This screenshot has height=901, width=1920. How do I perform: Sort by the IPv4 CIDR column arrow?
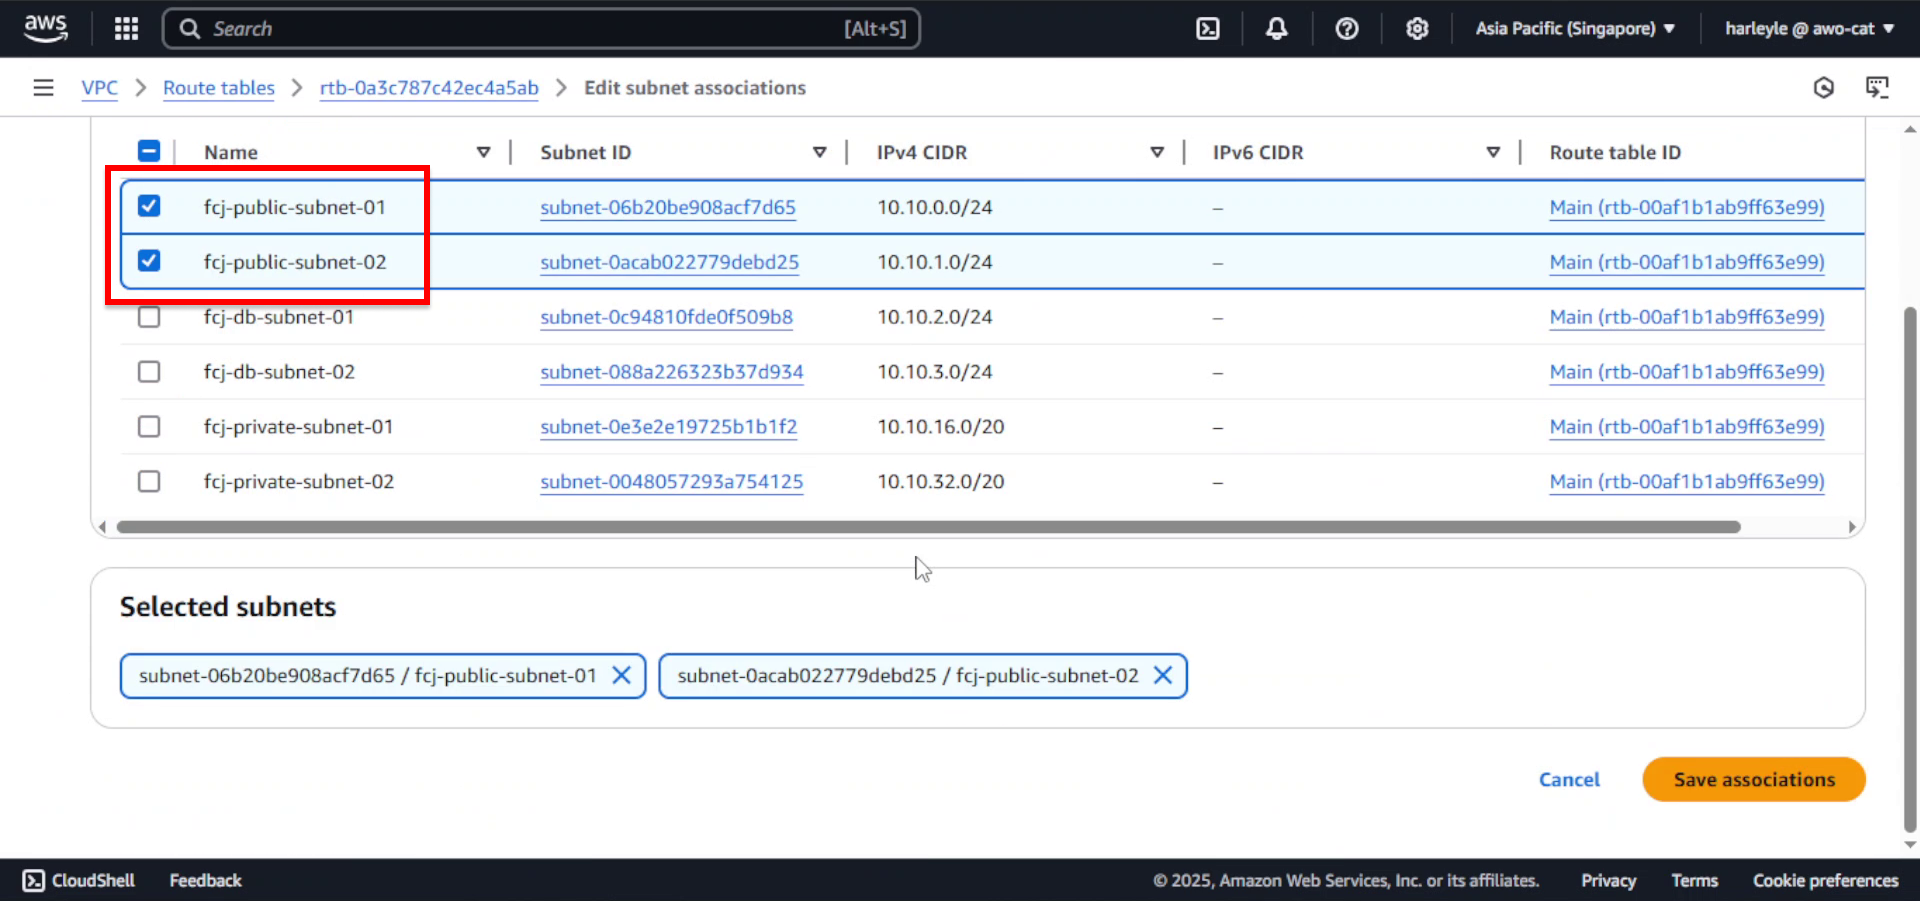[1156, 153]
